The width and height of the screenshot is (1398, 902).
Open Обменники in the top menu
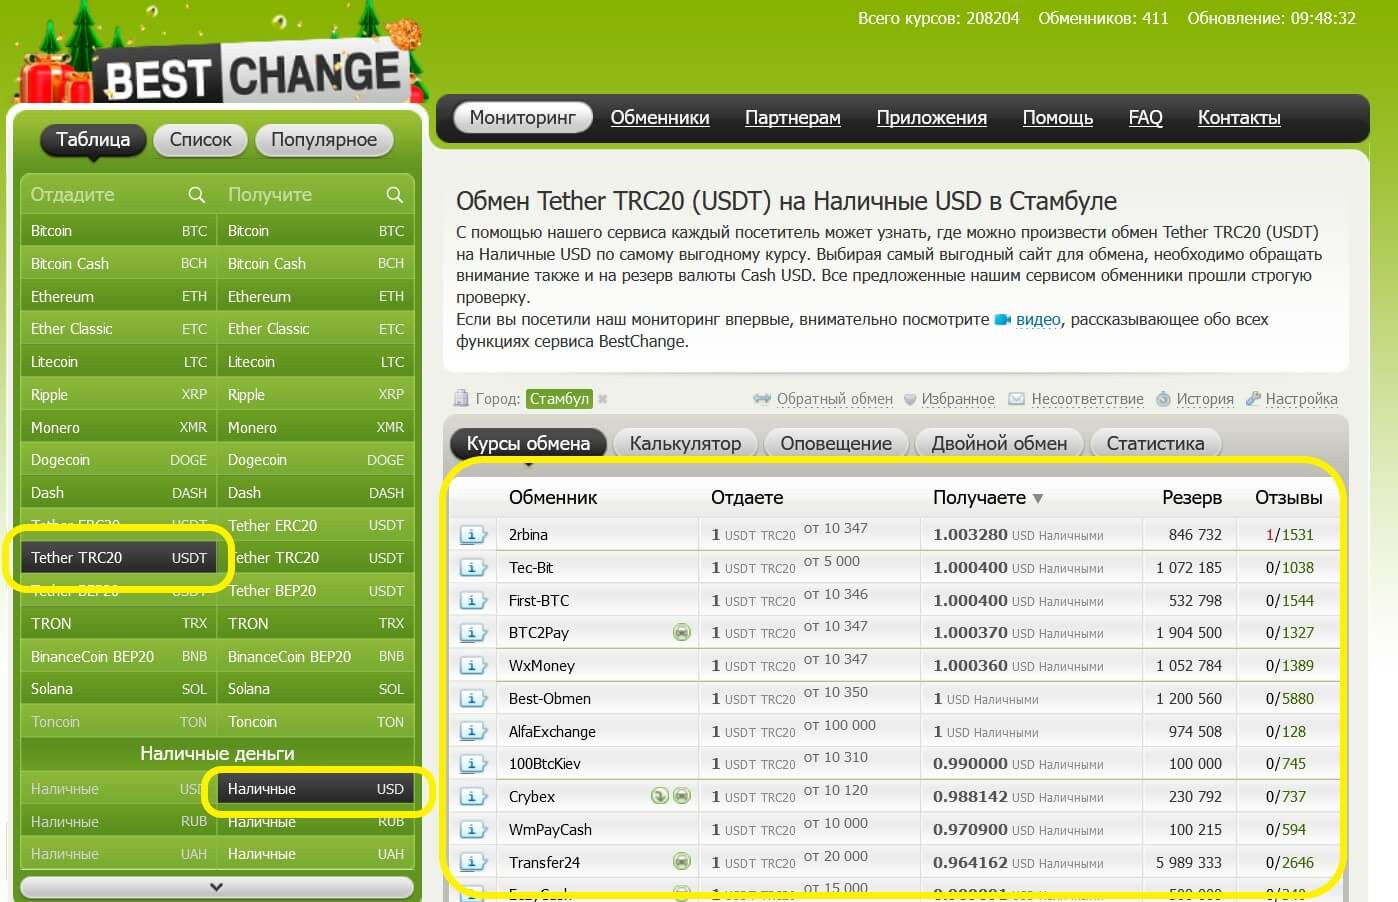(660, 118)
